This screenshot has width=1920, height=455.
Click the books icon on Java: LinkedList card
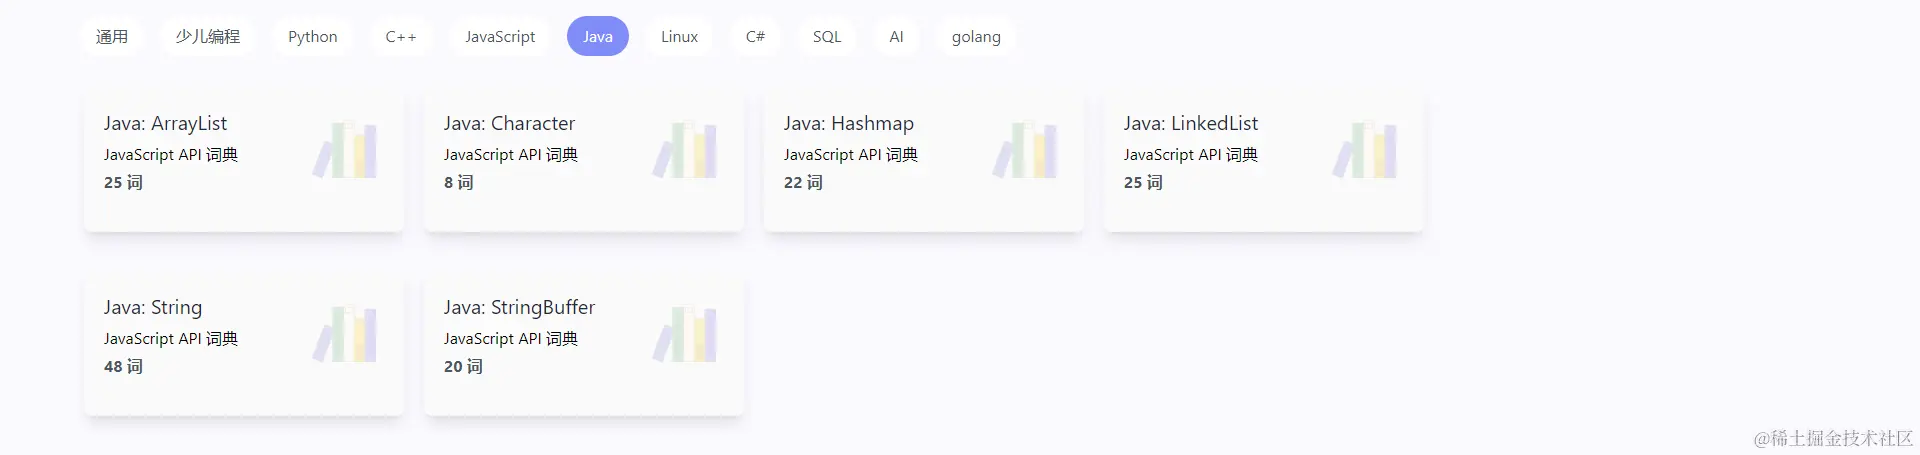1365,150
